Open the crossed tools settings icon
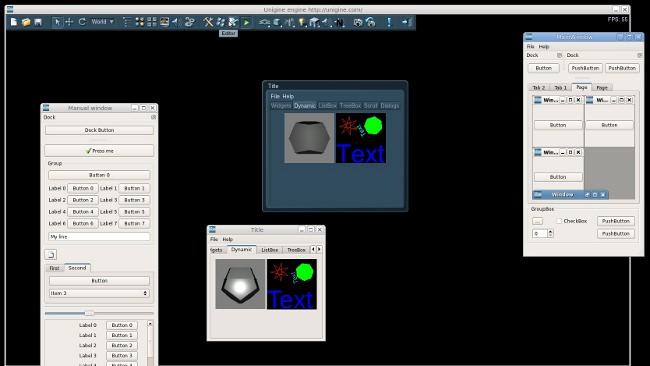This screenshot has height=366, width=650. coord(209,22)
